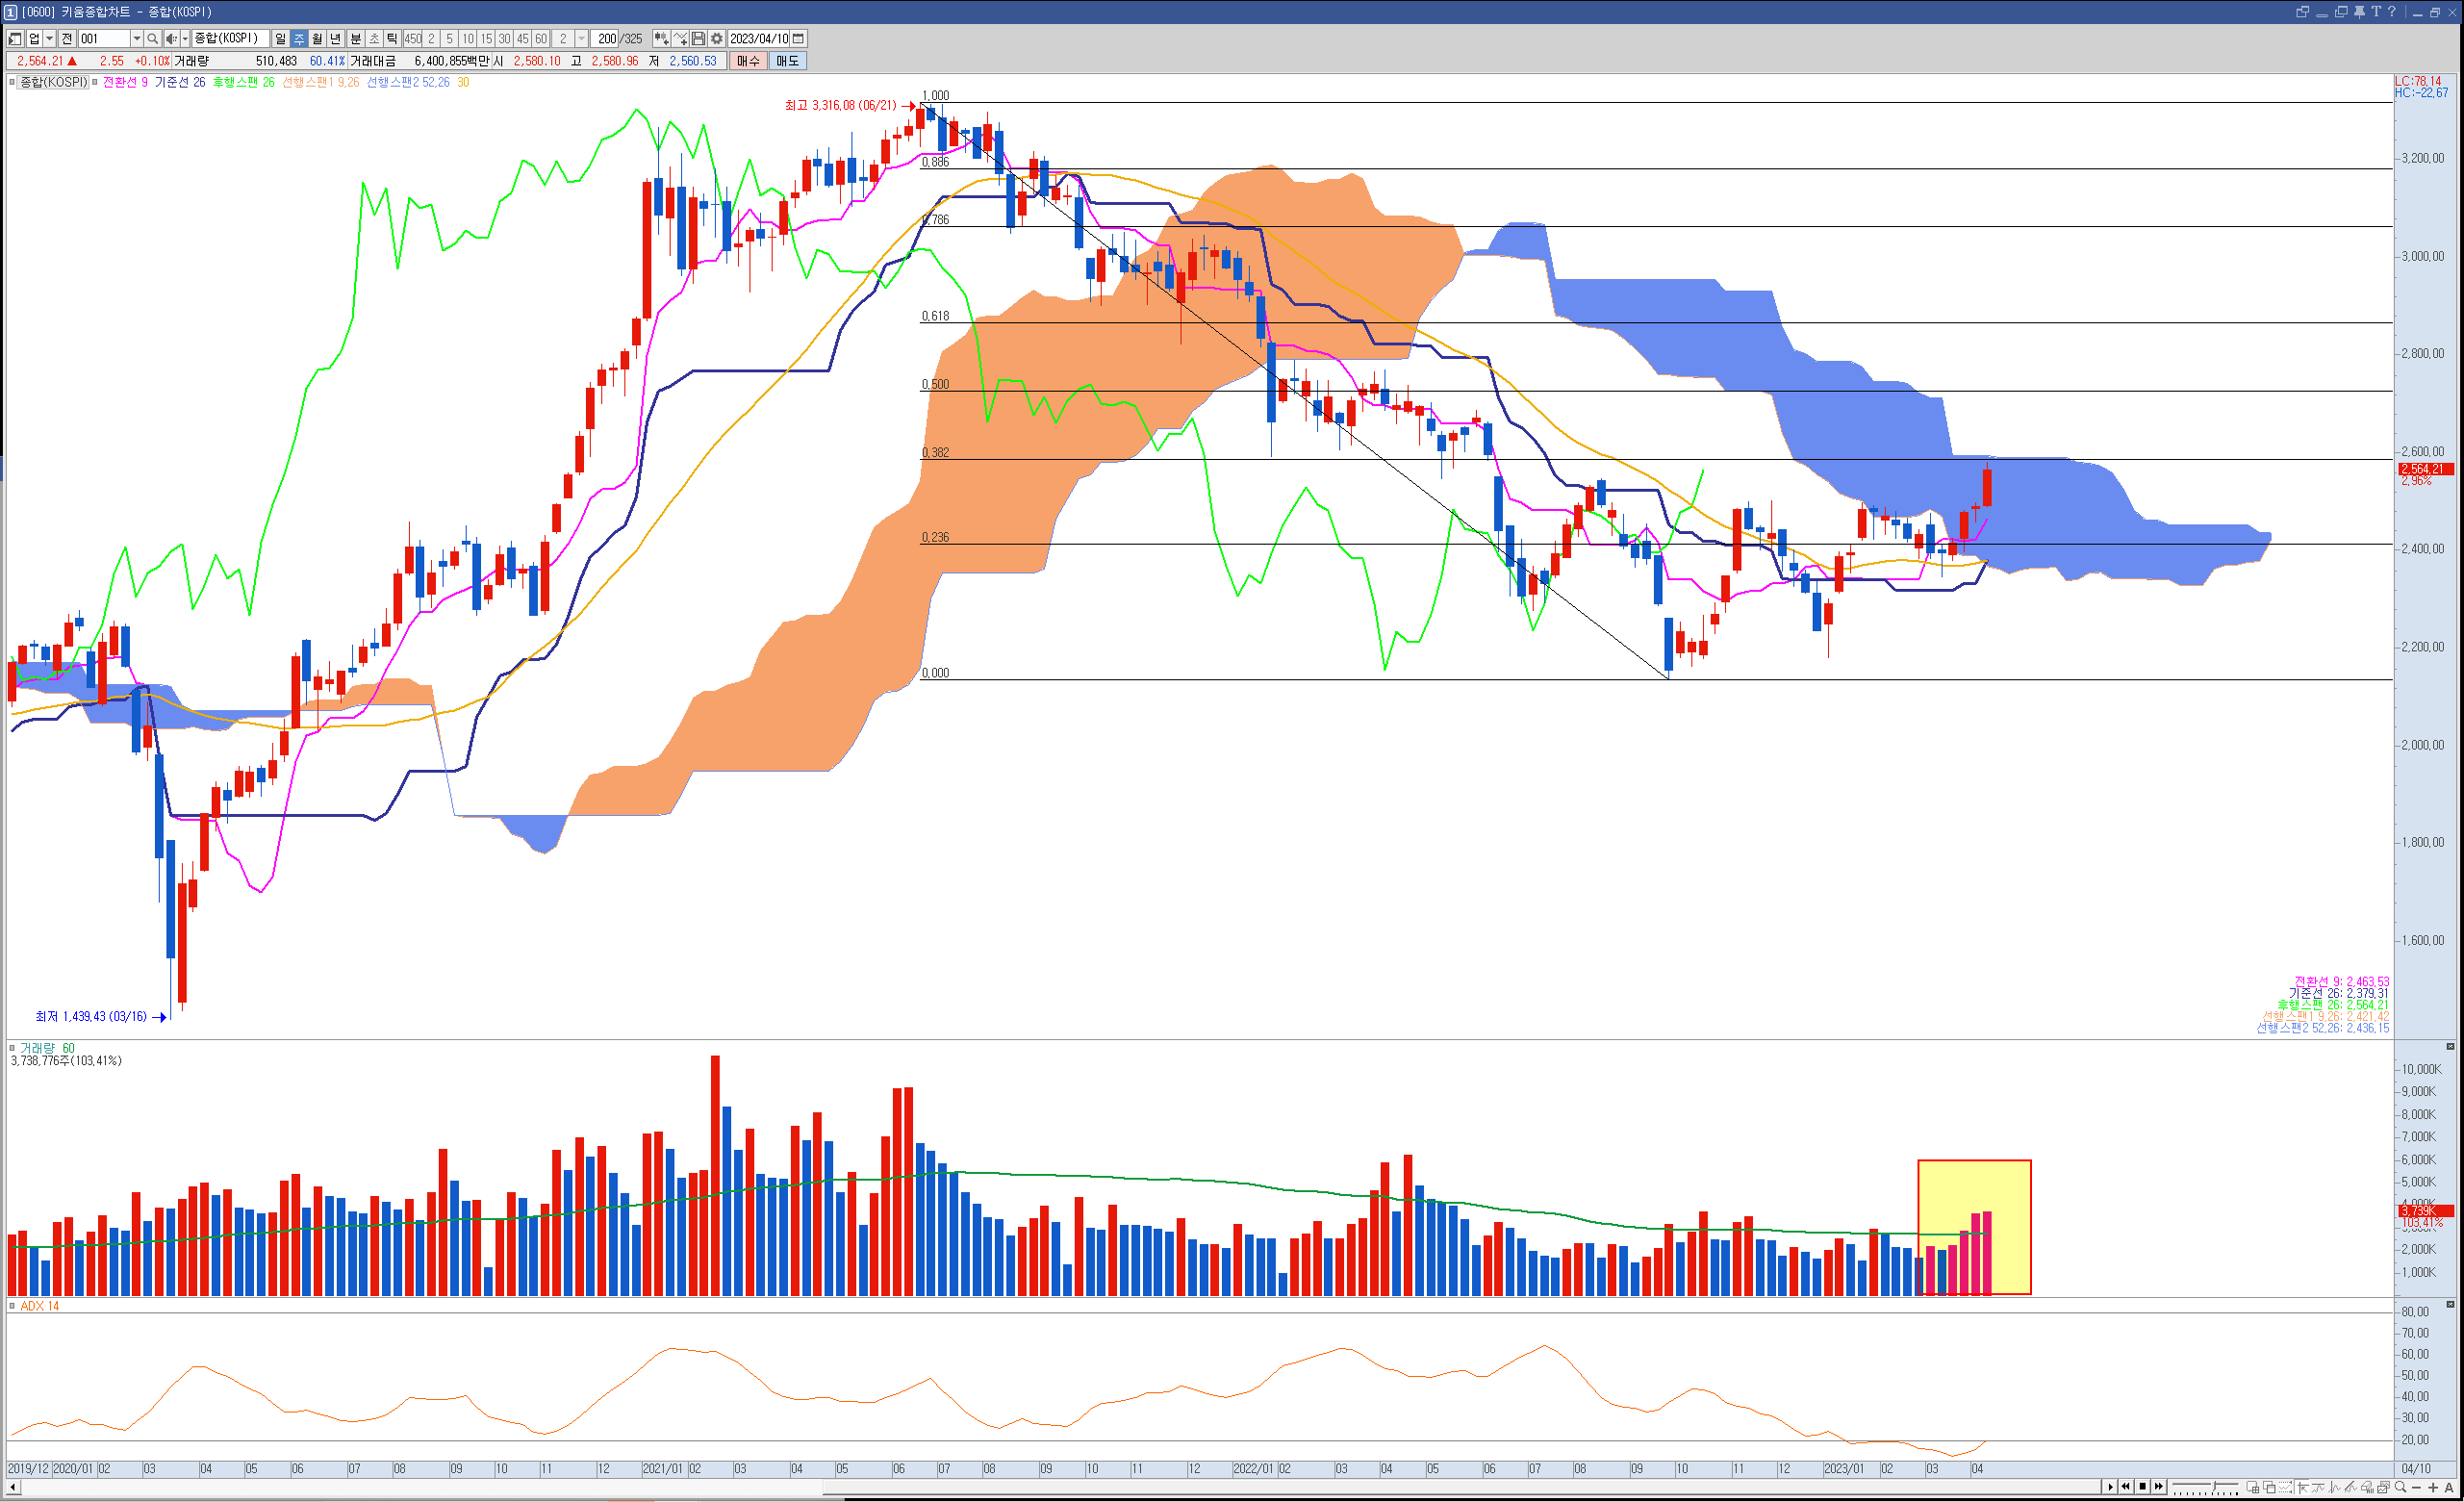This screenshot has width=2464, height=1502.
Task: Click the plus zoom-in icon at bottom right
Action: [2433, 1487]
